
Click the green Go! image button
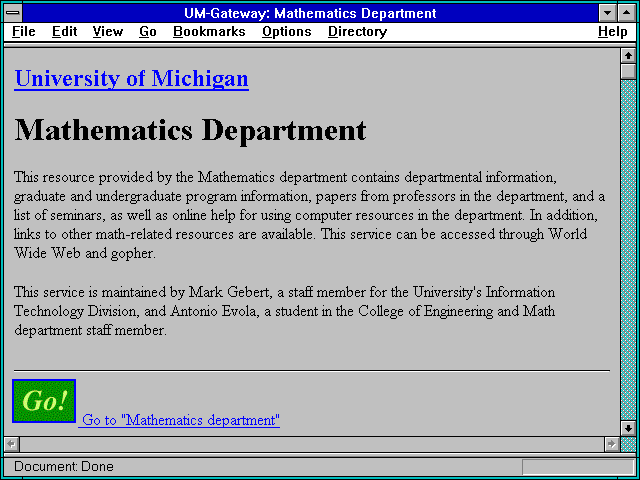(x=44, y=401)
